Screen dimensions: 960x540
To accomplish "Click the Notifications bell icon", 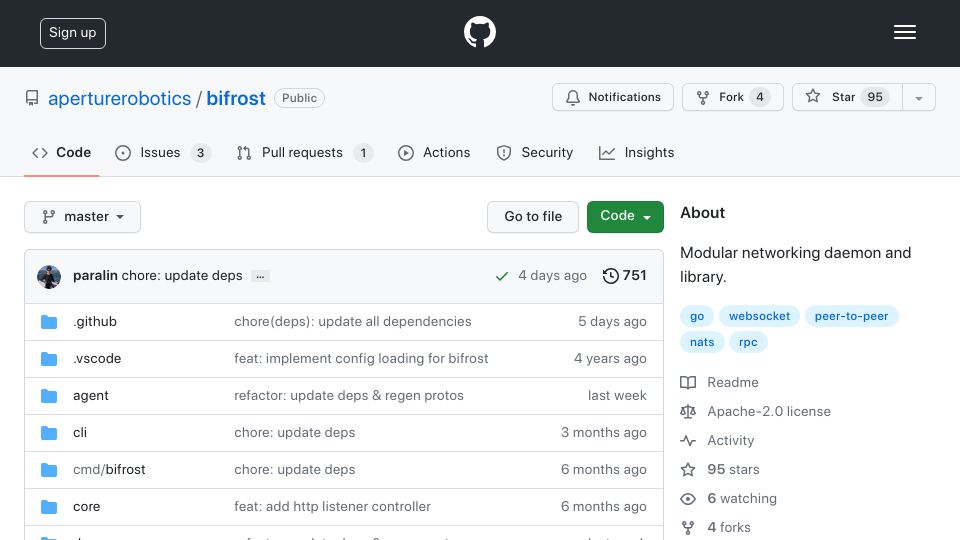I will pyautogui.click(x=572, y=97).
